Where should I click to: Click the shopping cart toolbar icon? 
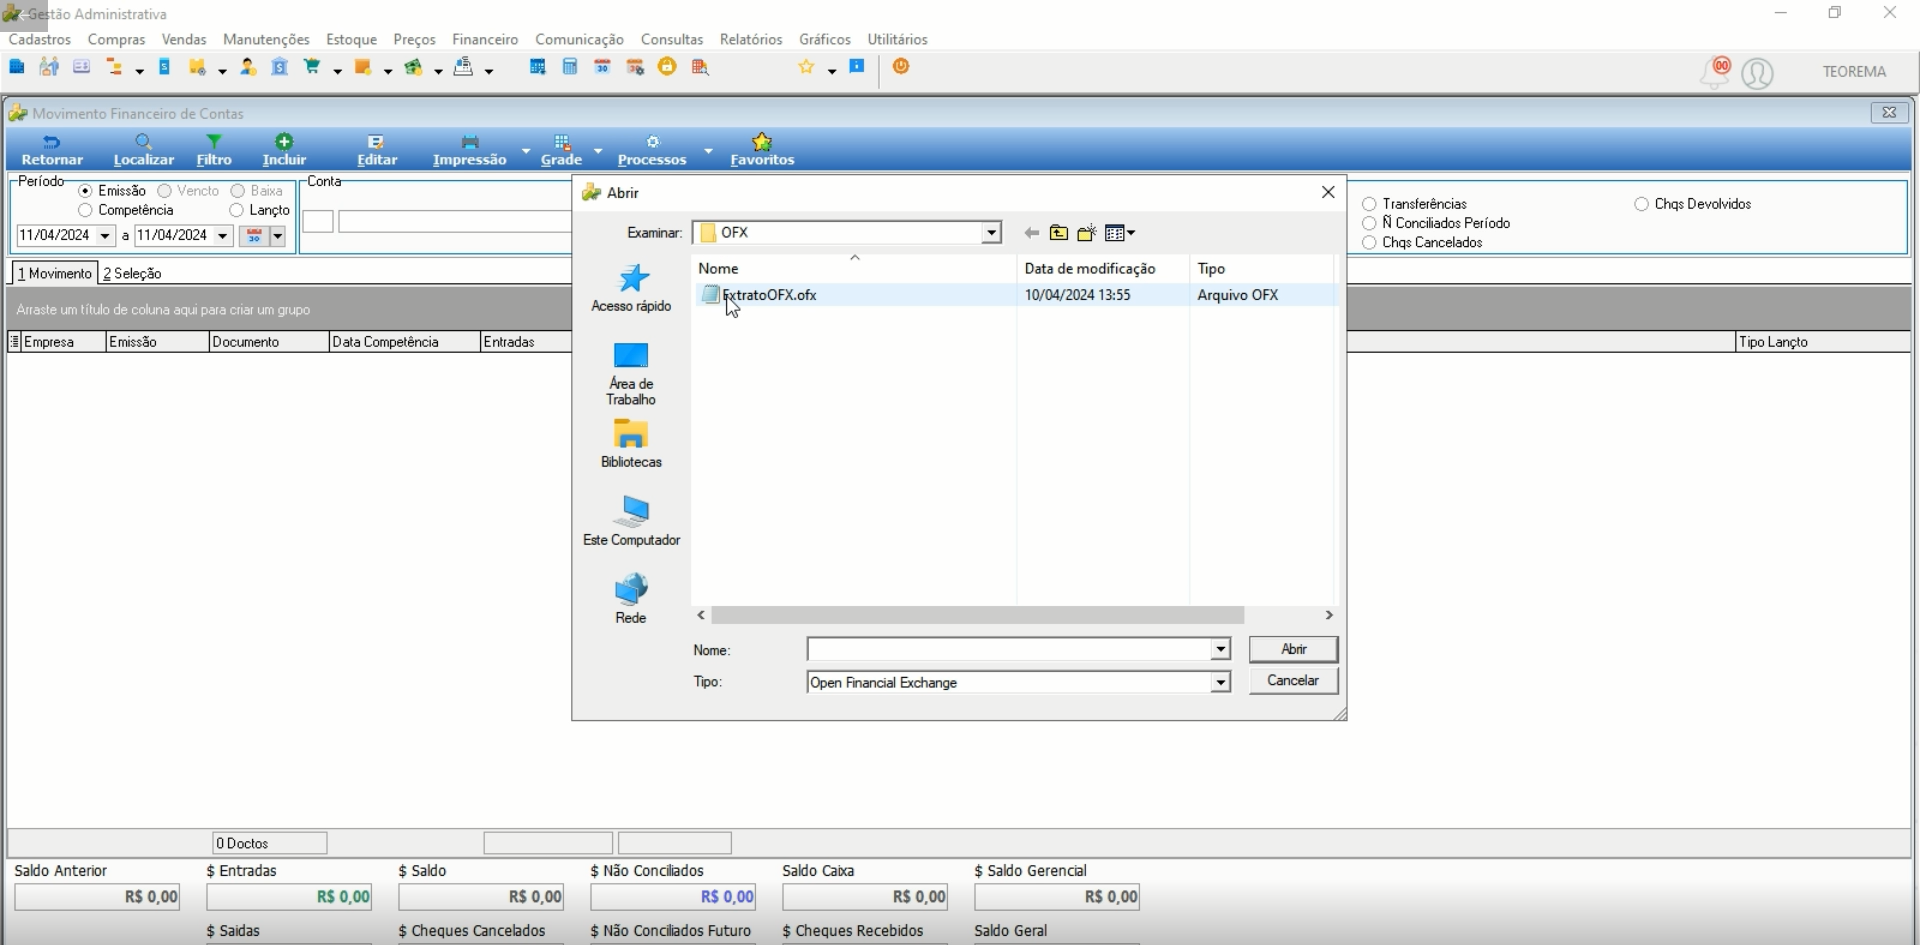click(312, 67)
